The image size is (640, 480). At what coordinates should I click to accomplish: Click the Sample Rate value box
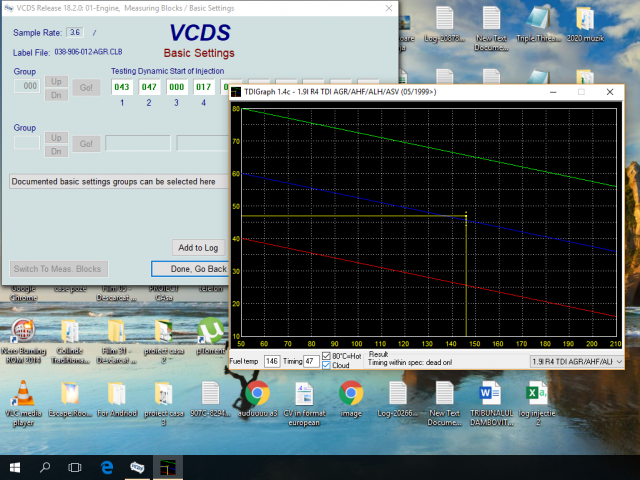click(74, 32)
